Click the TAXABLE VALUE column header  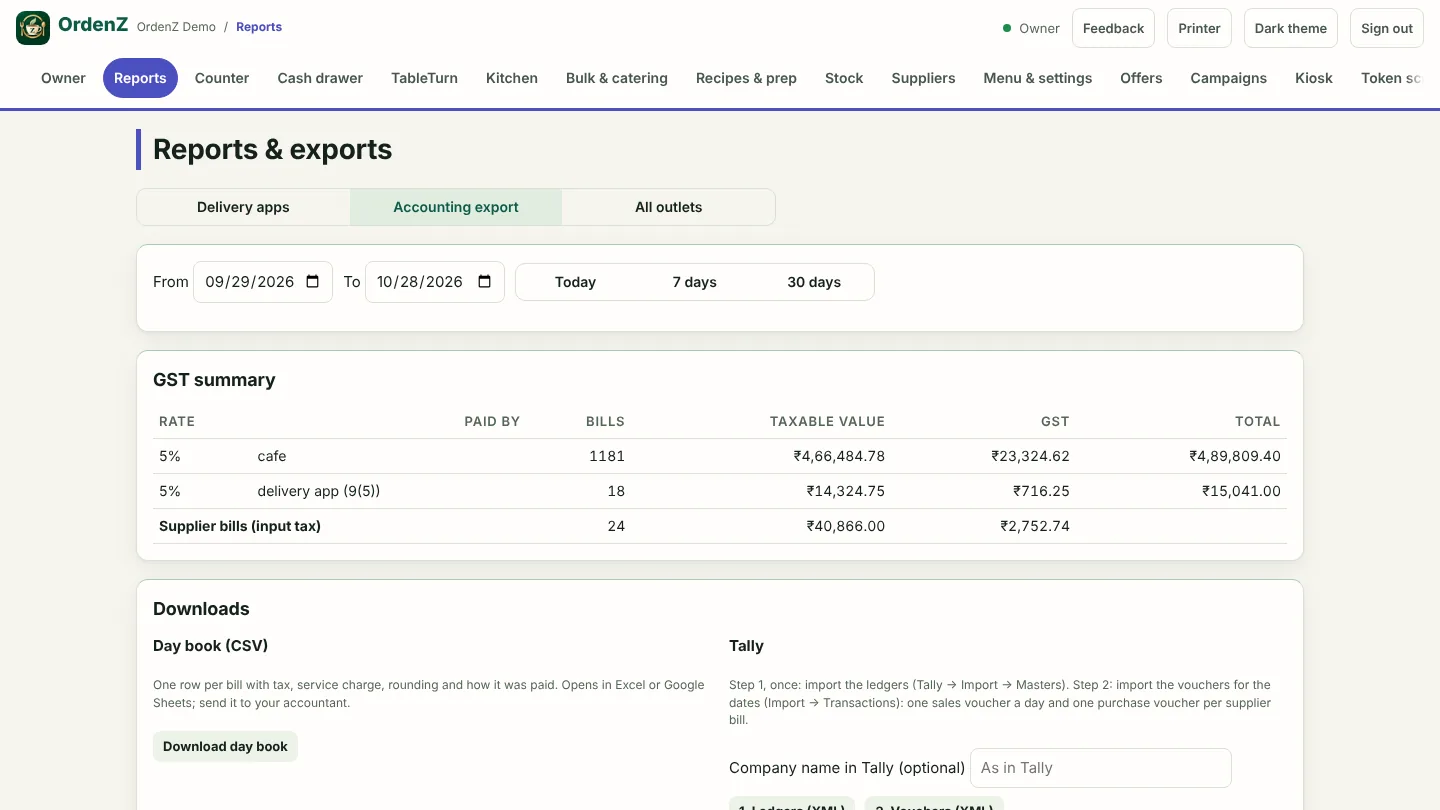(x=827, y=421)
